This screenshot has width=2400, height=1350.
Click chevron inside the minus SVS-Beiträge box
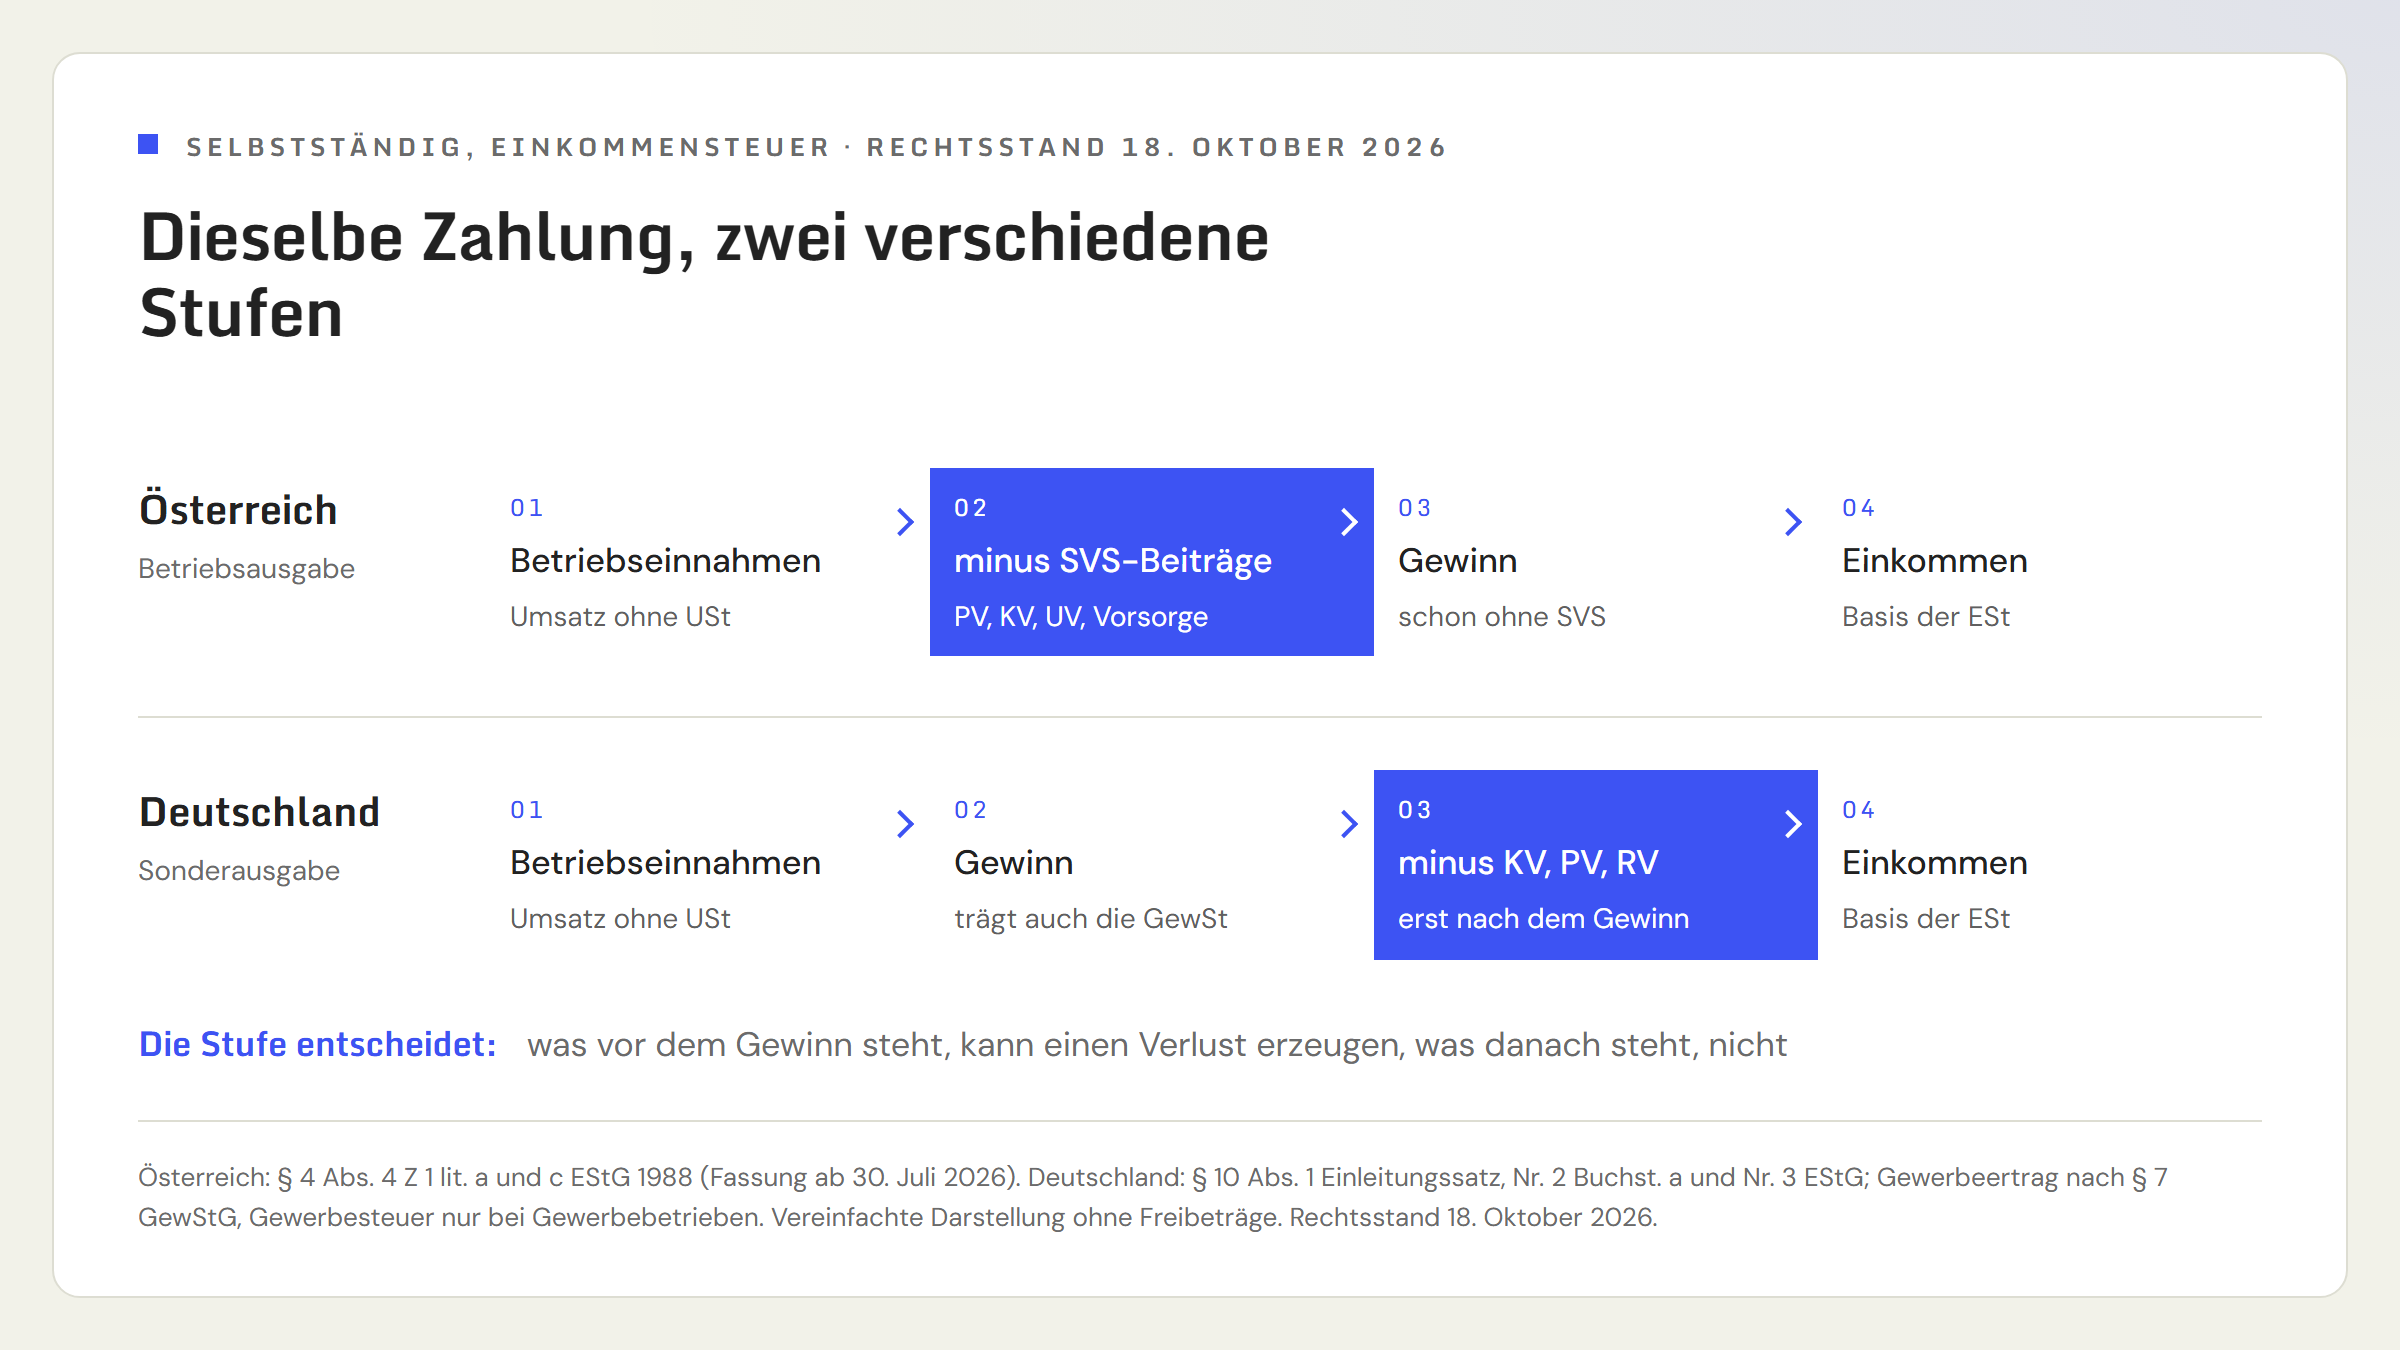pos(1349,522)
